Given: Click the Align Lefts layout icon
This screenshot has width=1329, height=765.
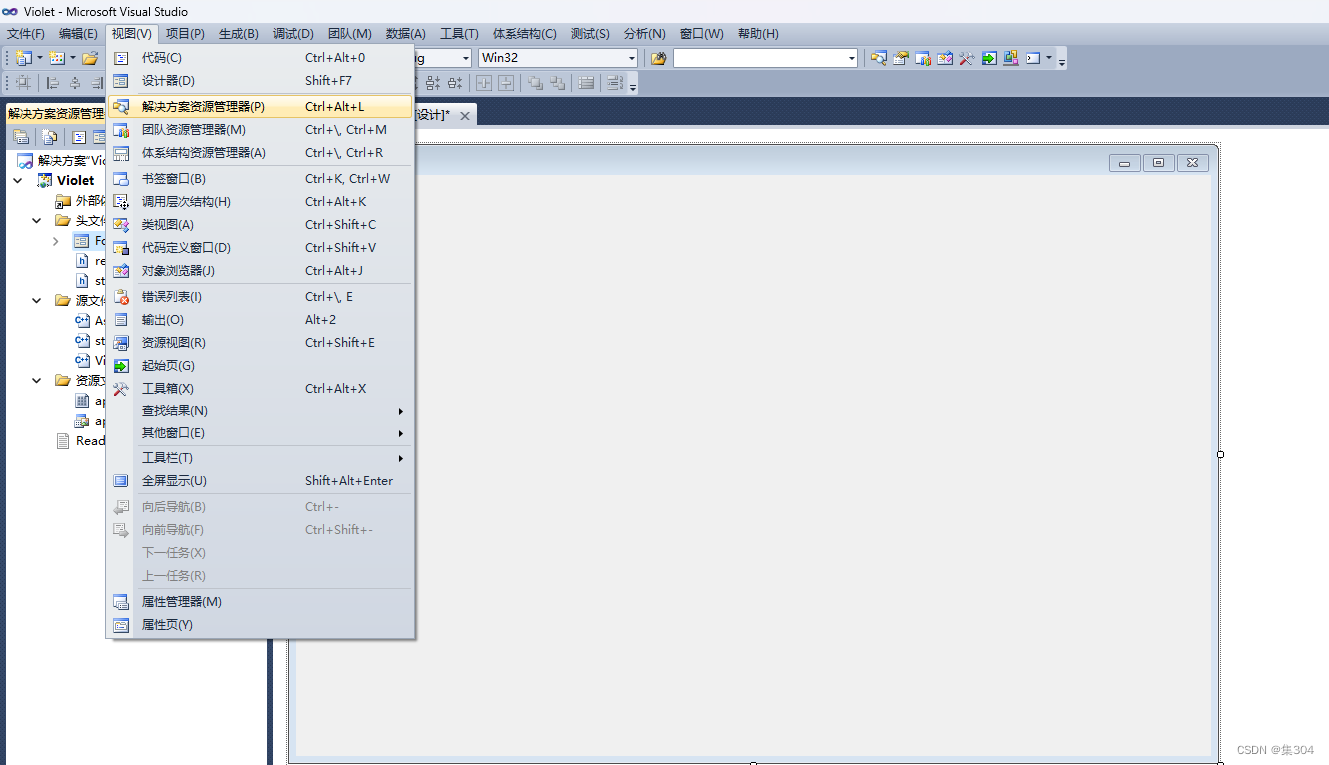Looking at the screenshot, I should pos(53,83).
